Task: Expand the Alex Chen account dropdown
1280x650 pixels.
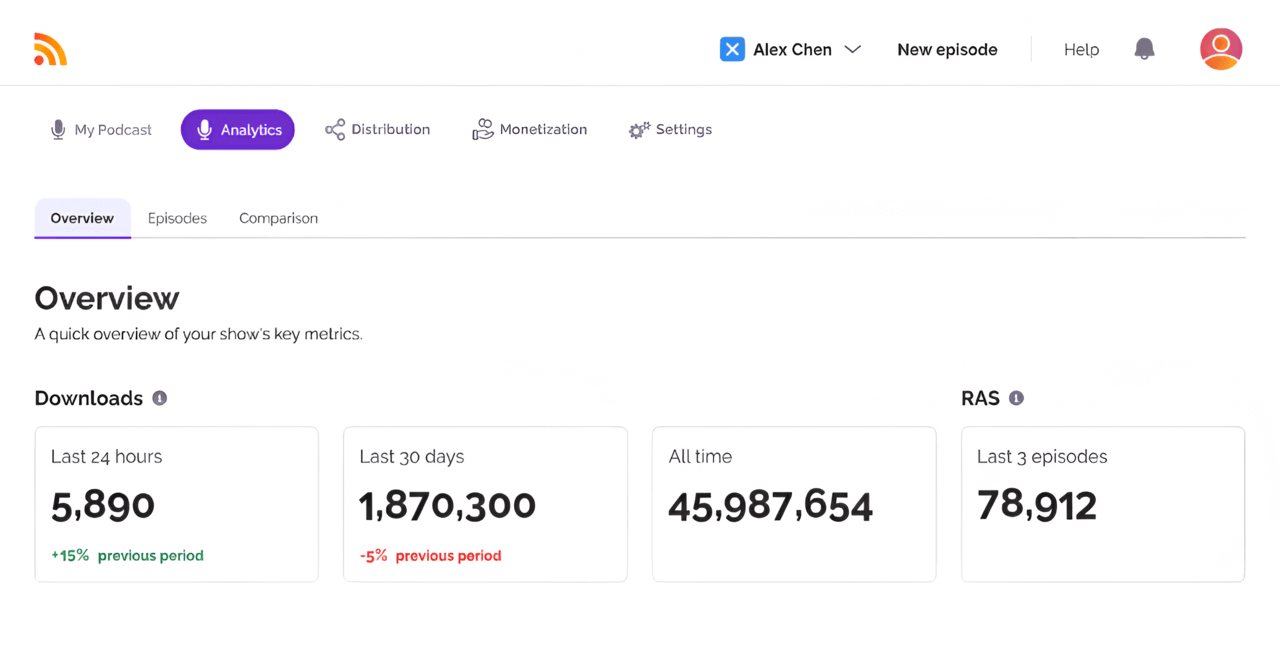Action: (853, 48)
